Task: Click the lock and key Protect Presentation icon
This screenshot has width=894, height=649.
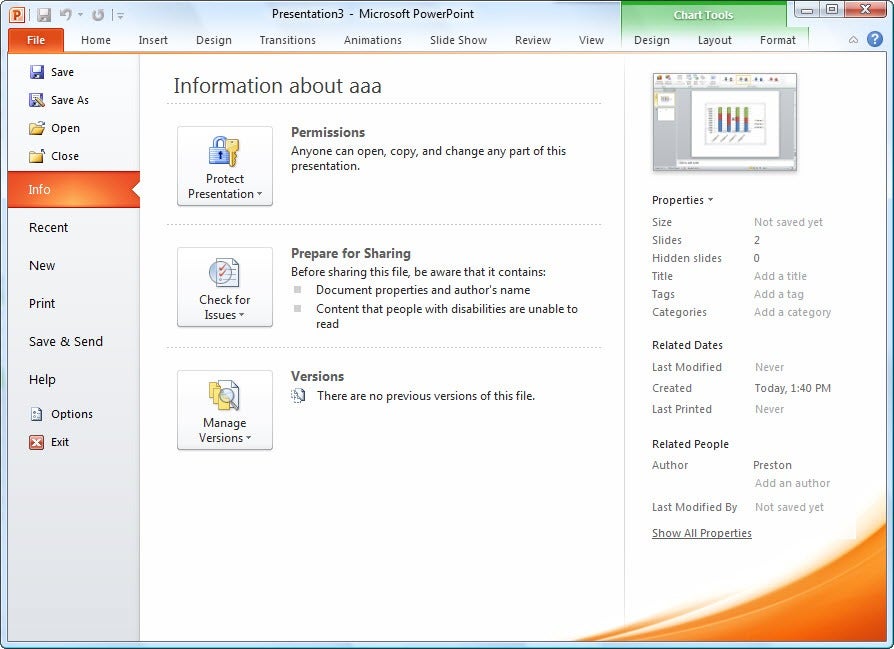Action: tap(225, 152)
